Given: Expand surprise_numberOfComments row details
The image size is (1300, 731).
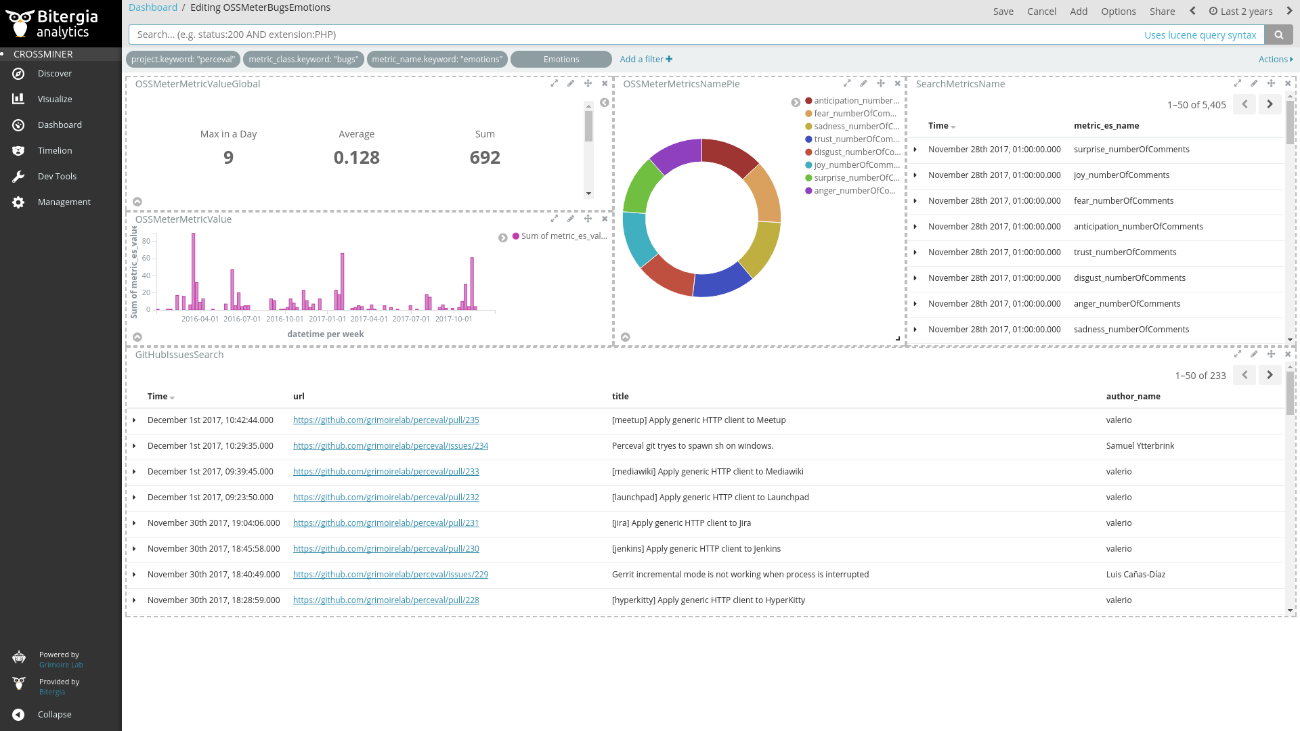Looking at the screenshot, I should 915,149.
